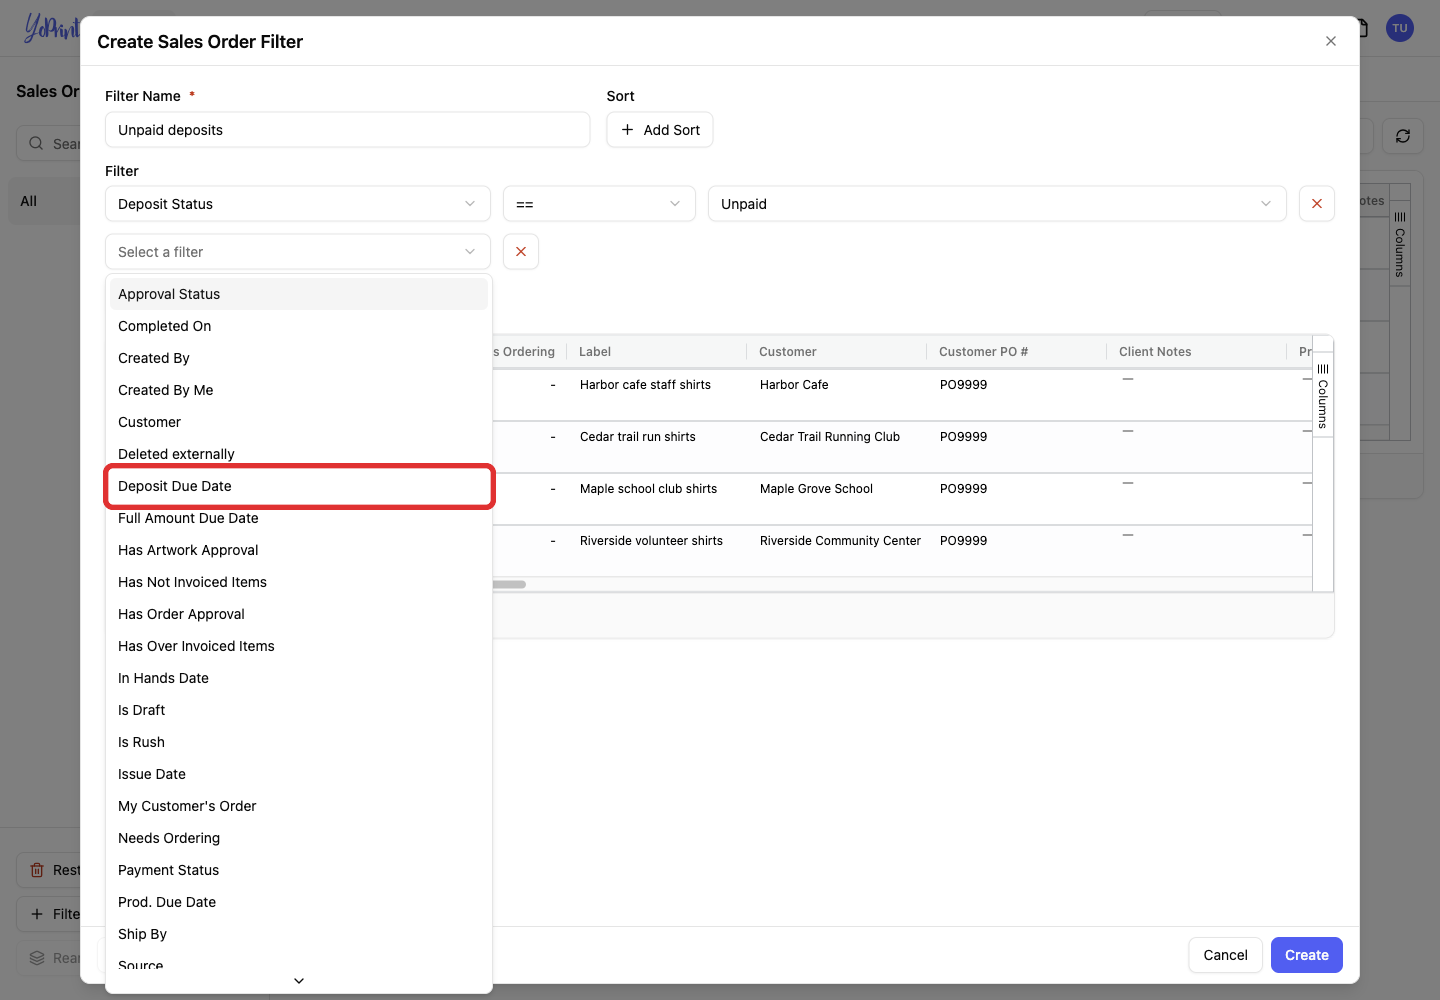
Task: Select Has Over Invoiced Items option
Action: click(299, 646)
